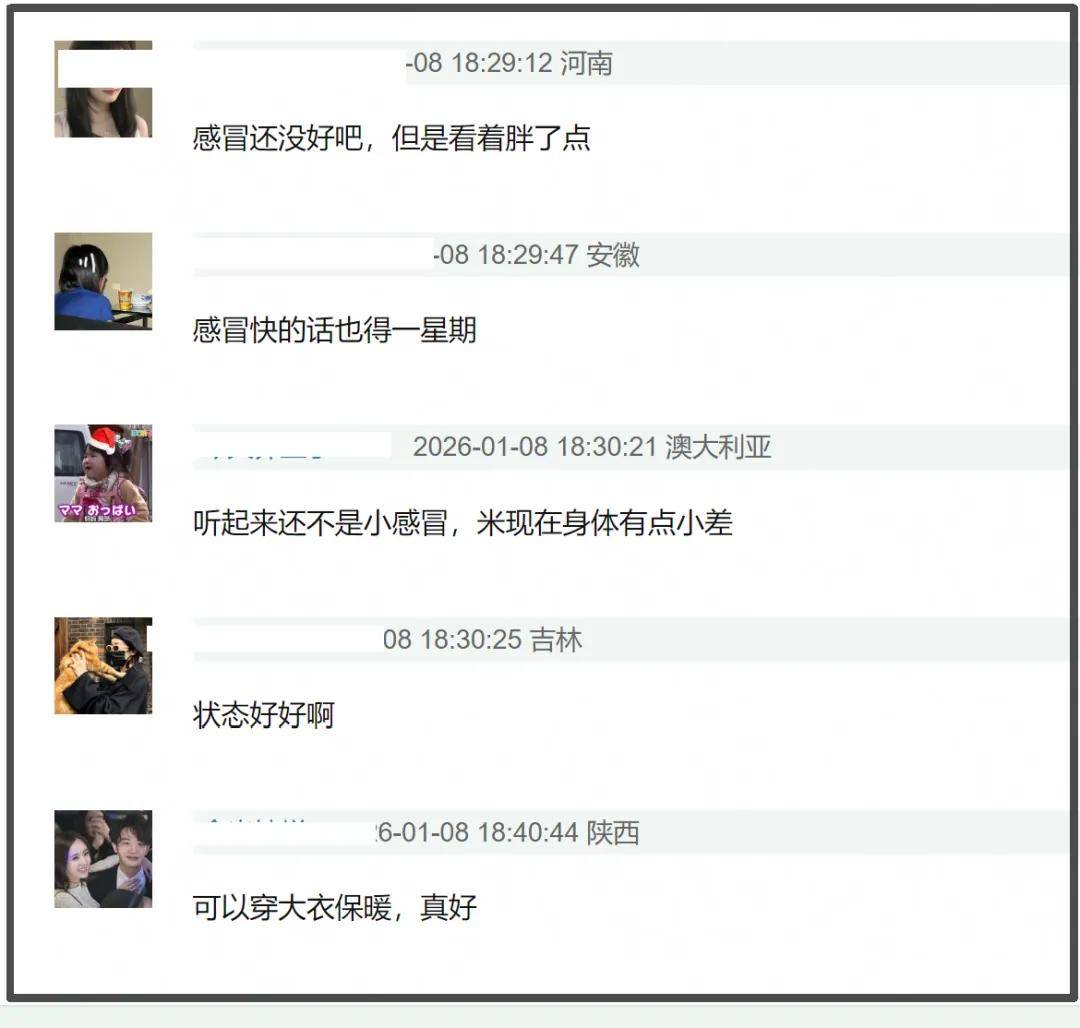Viewport: 1080px width, 1028px height.
Task: Select the comment 状态好好啊
Action: pos(264,715)
